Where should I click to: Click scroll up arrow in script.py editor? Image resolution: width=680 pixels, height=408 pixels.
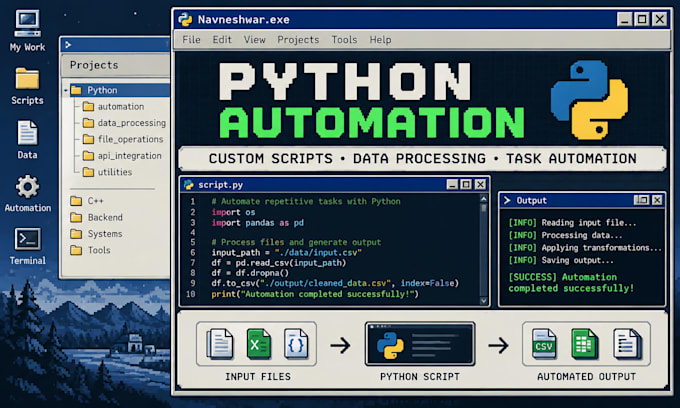click(484, 199)
